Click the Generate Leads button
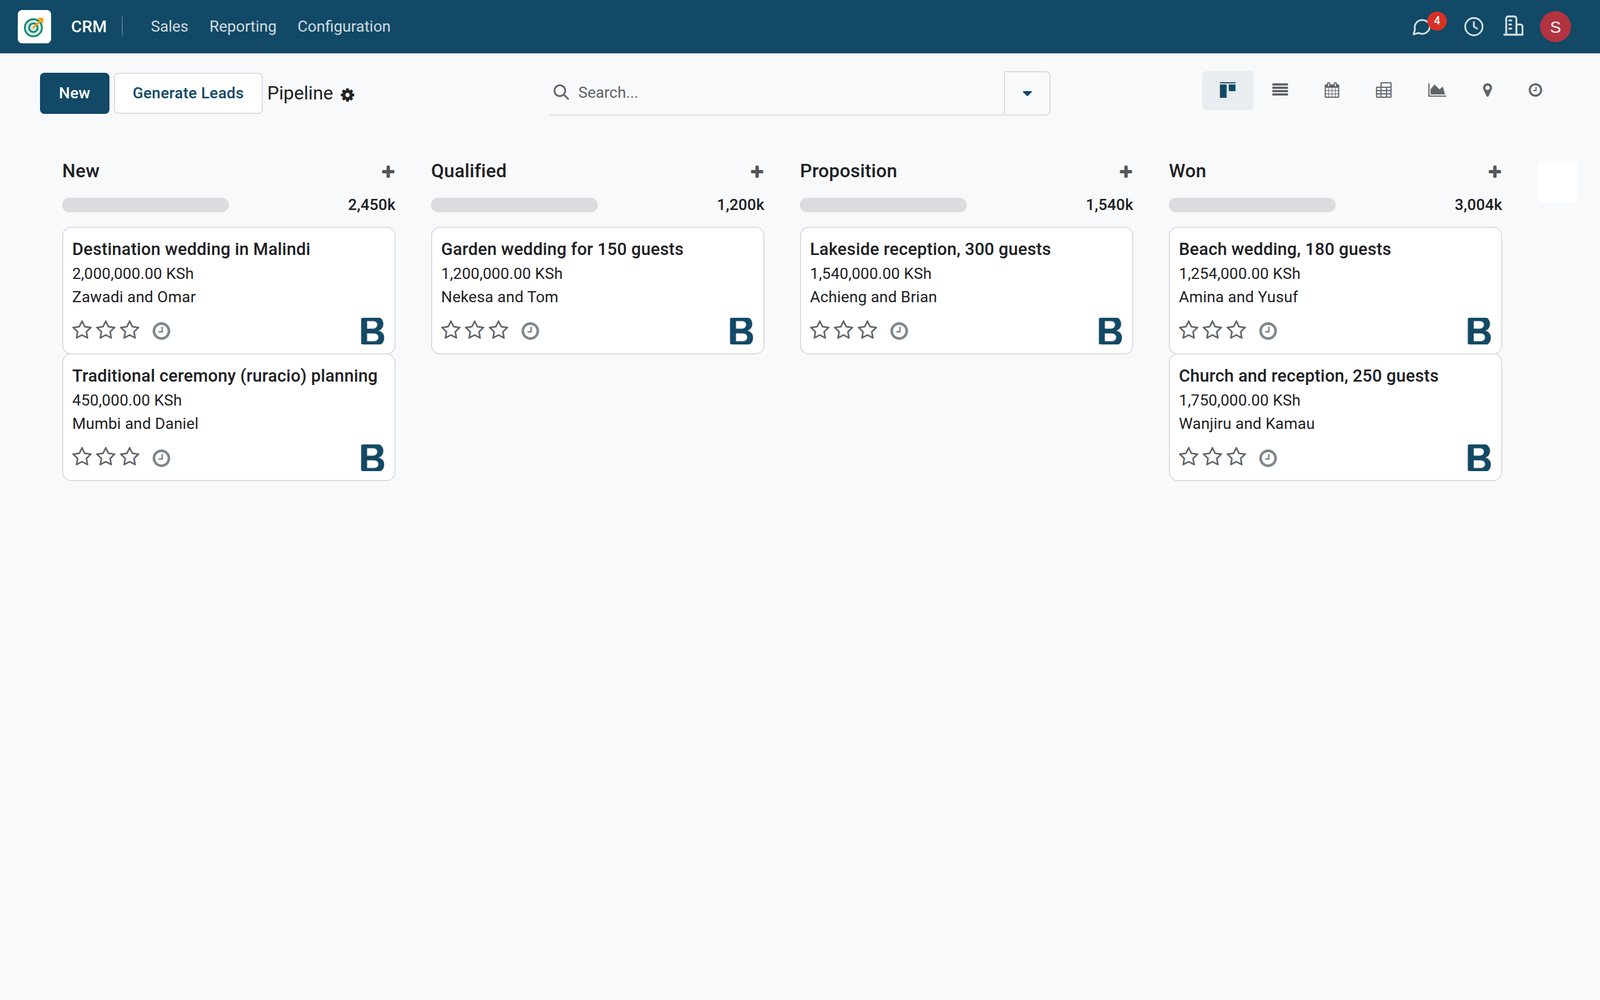This screenshot has width=1600, height=1000. (188, 93)
